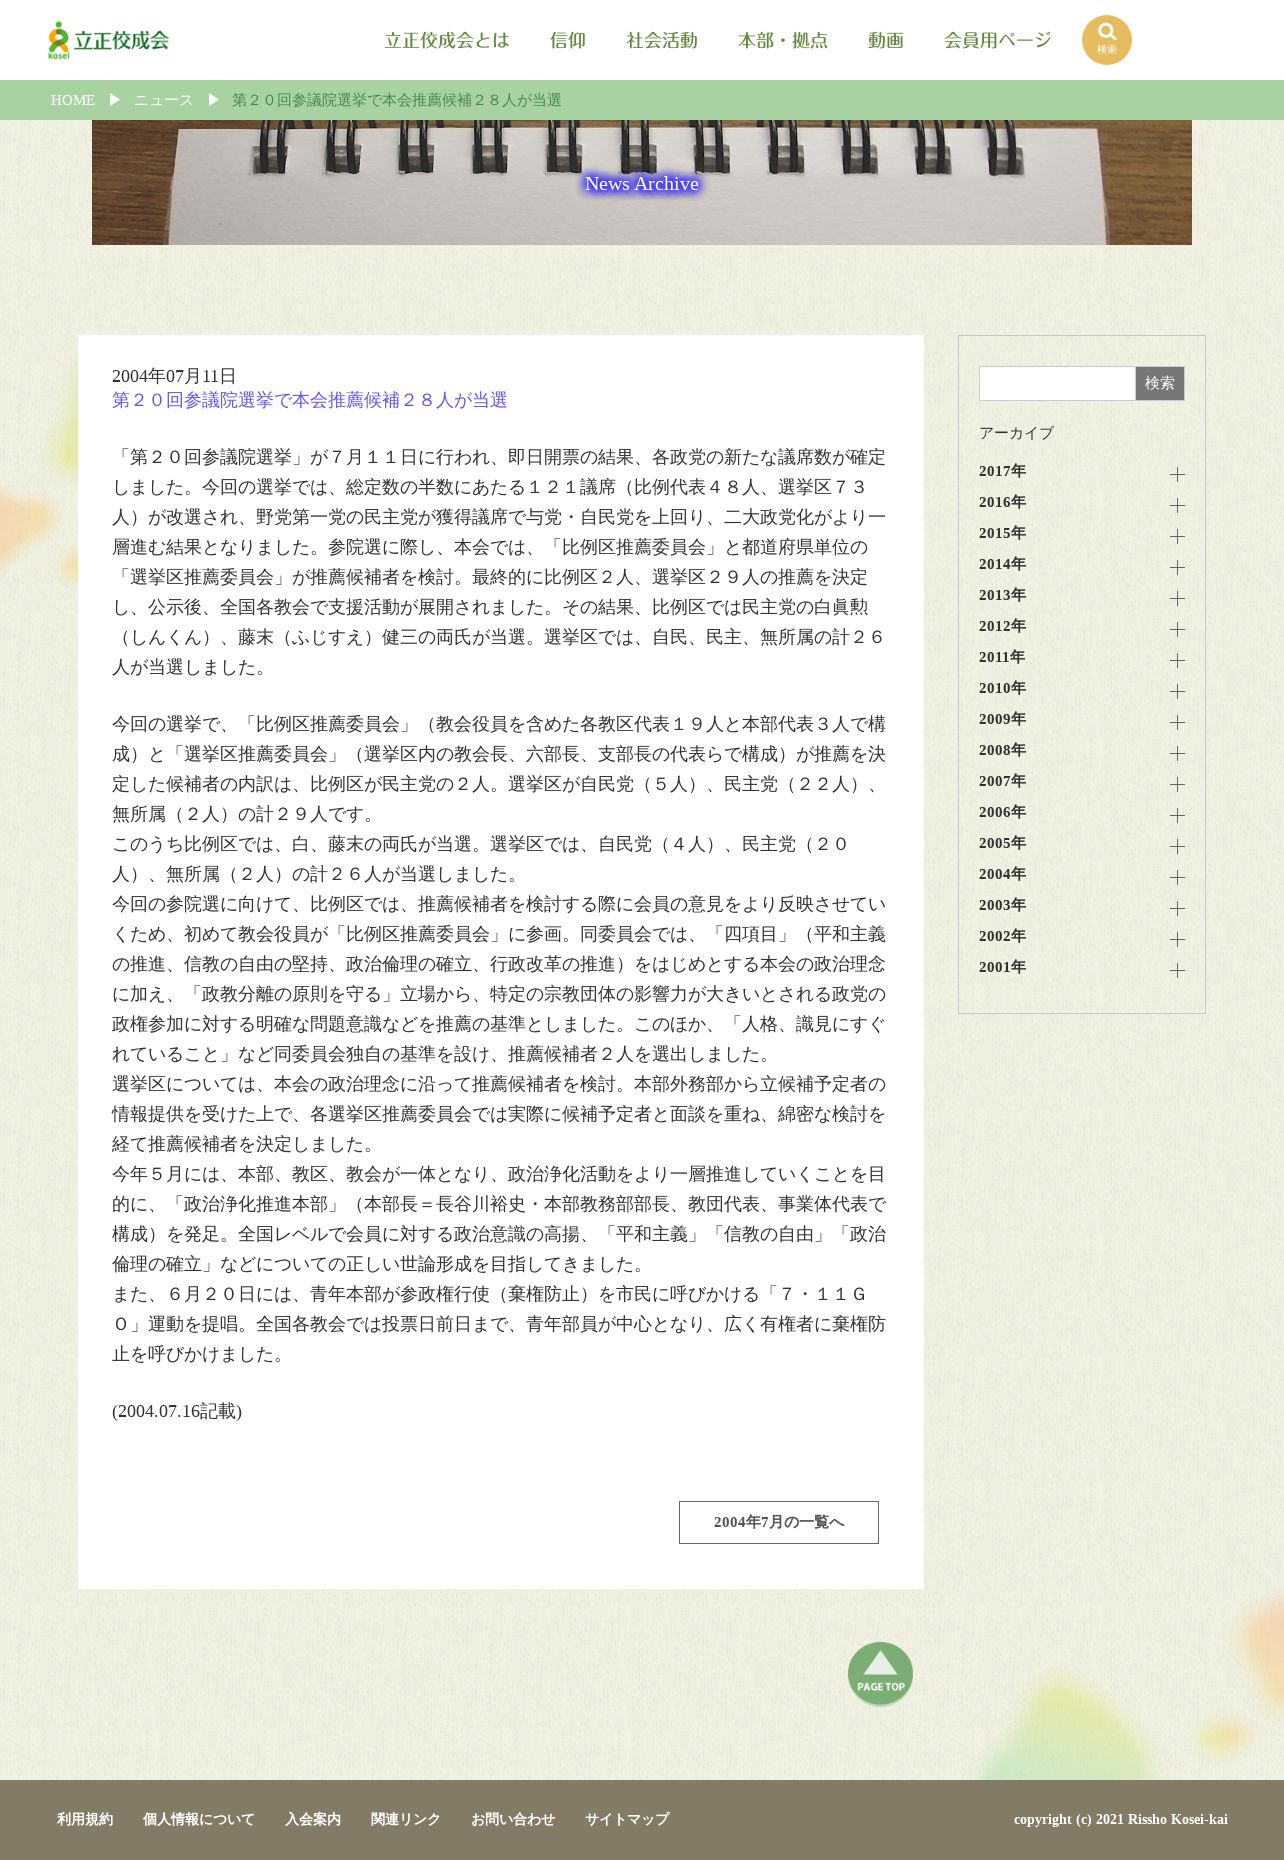Expand the 2007年 archive plus icon
This screenshot has width=1284, height=1860.
pos(1177,784)
